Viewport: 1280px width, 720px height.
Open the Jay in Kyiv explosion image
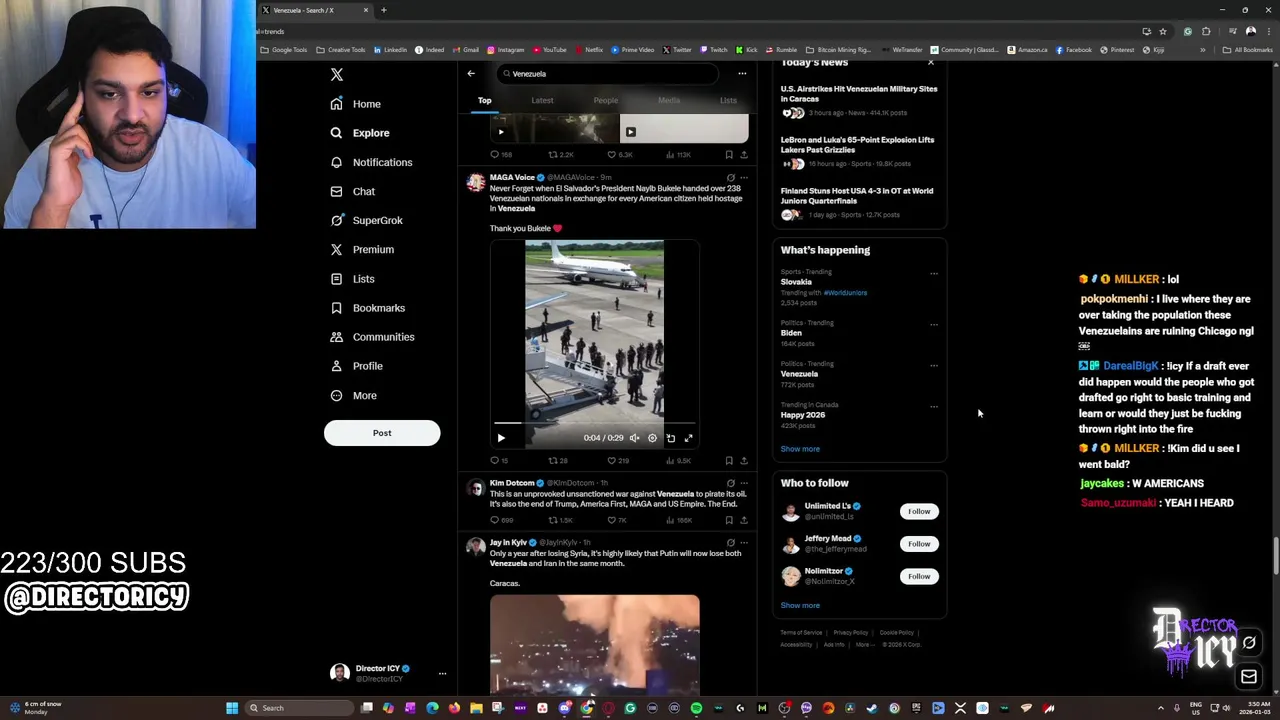595,644
